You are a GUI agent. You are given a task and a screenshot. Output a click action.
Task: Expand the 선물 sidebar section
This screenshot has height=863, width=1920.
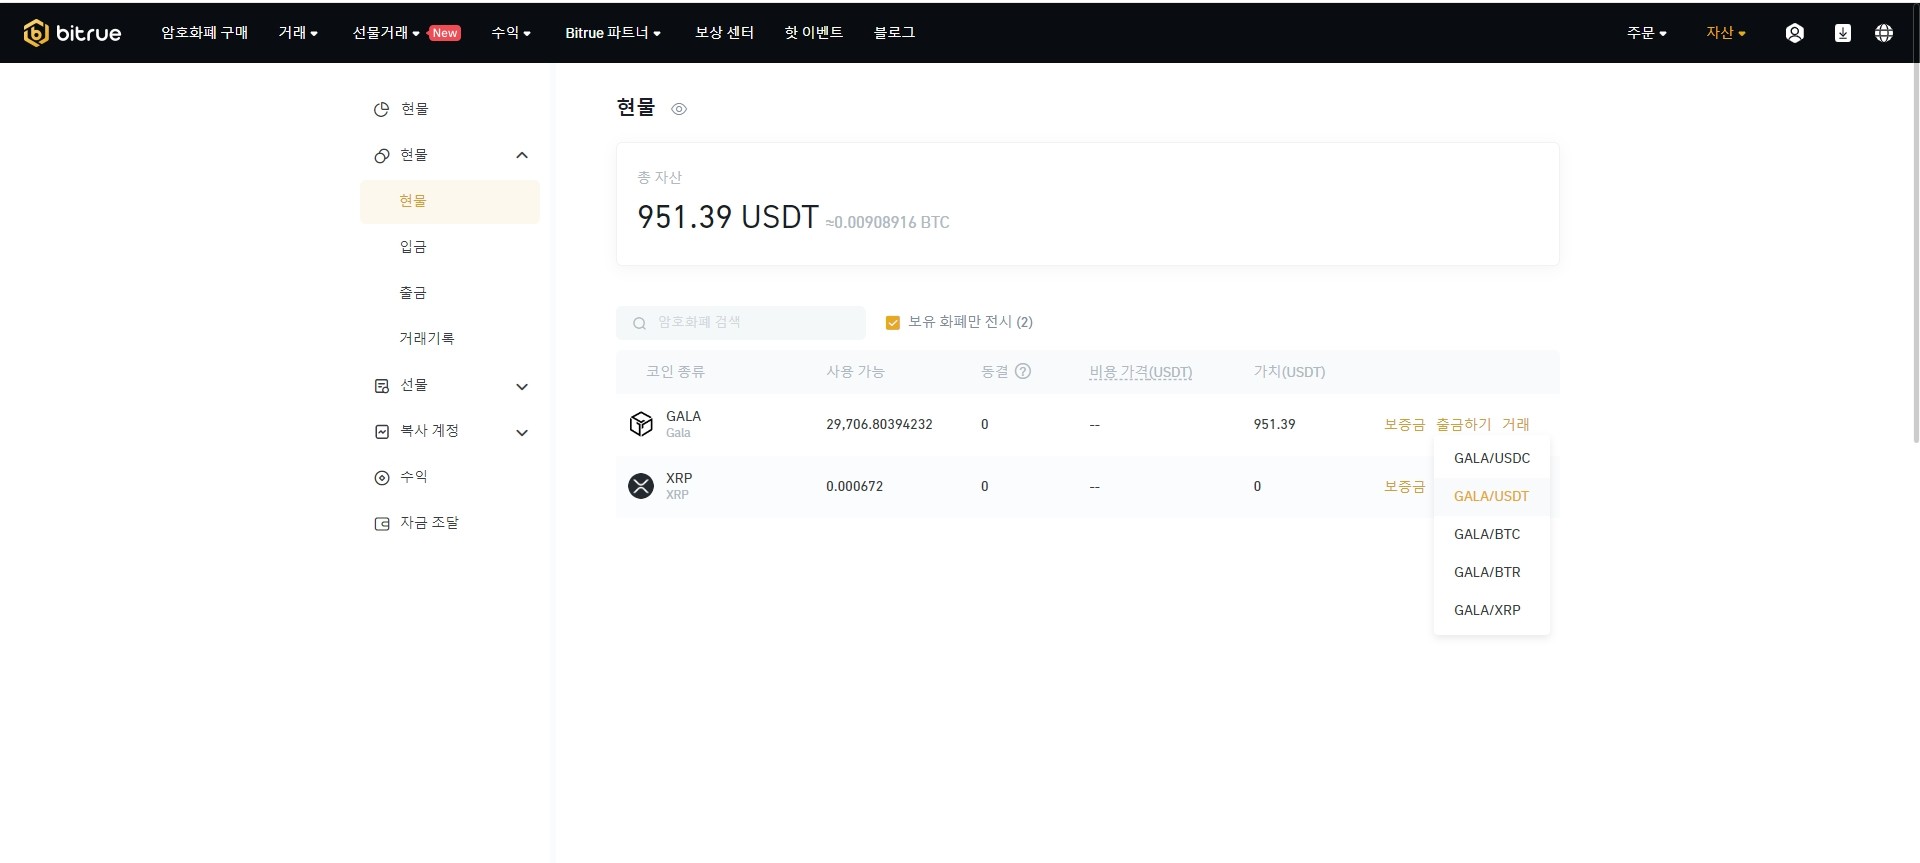(x=522, y=387)
